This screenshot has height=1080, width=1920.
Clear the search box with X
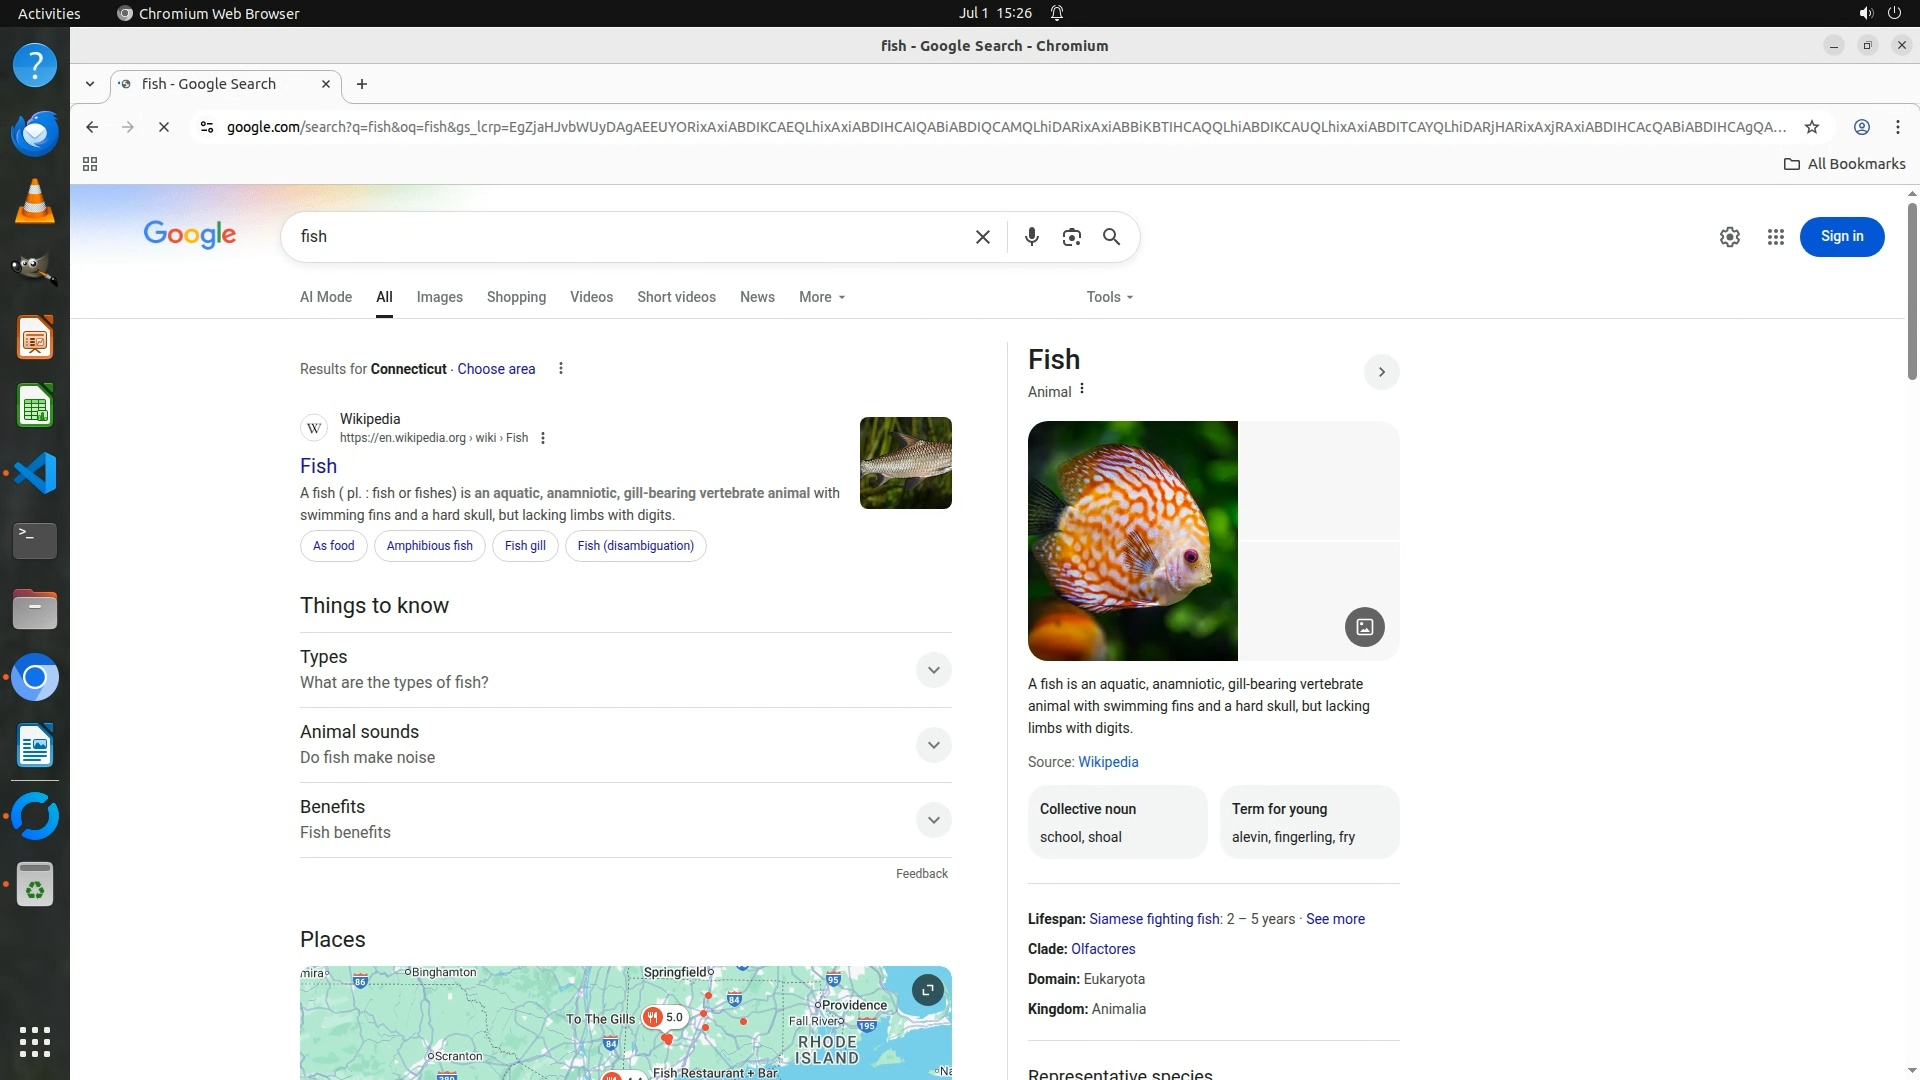pos(982,237)
